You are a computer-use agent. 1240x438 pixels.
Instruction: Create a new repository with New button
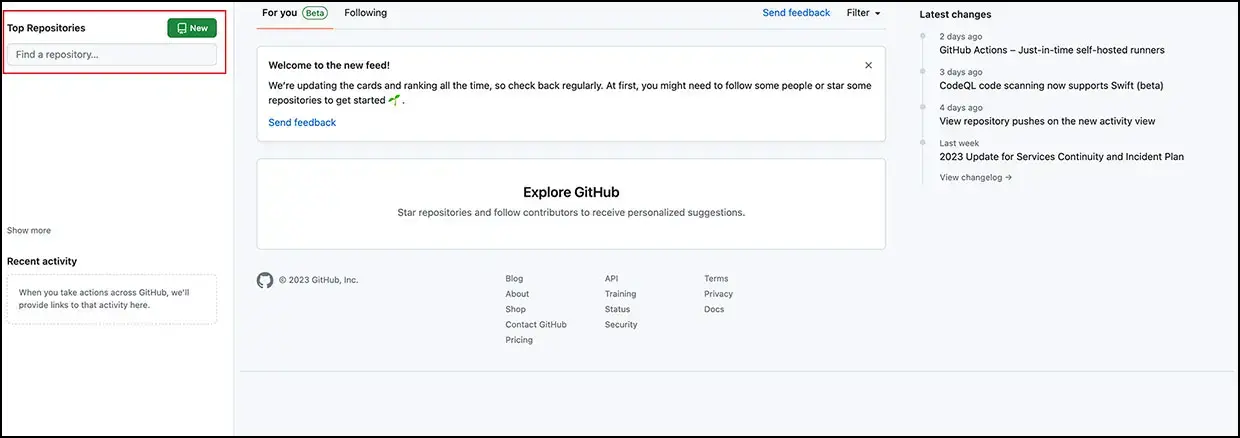[x=192, y=28]
